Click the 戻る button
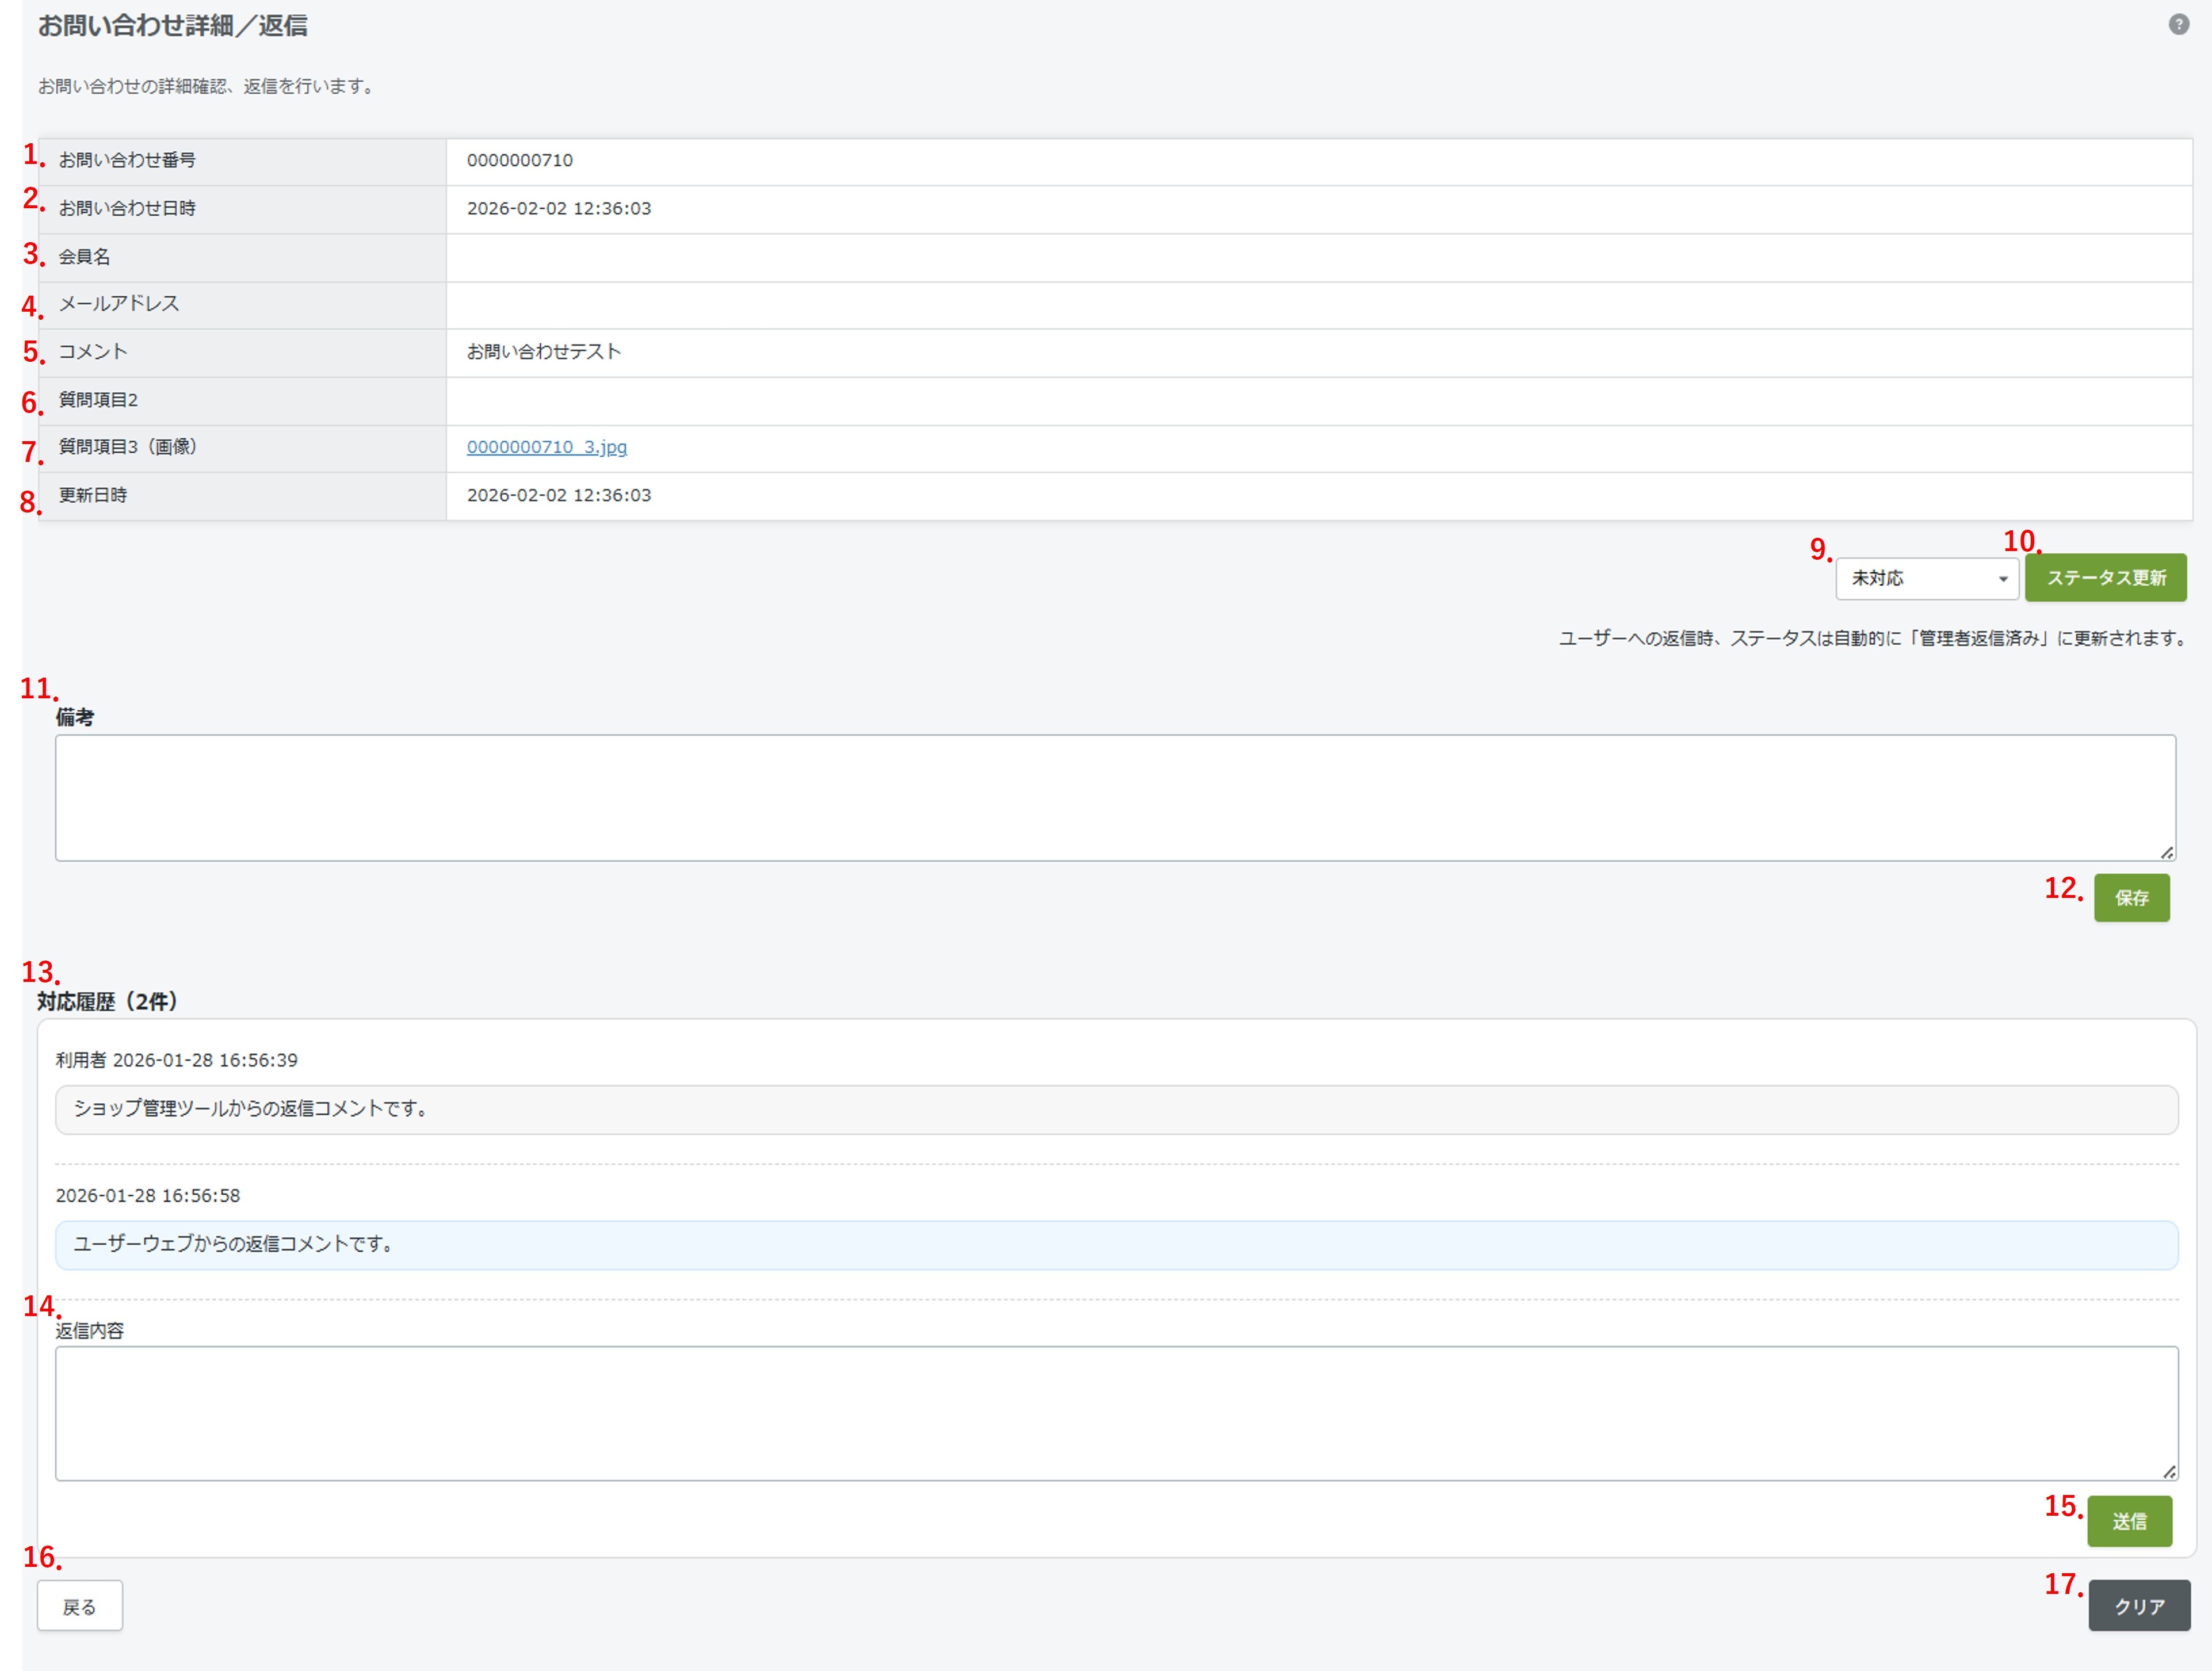2212x1671 pixels. click(x=80, y=1606)
